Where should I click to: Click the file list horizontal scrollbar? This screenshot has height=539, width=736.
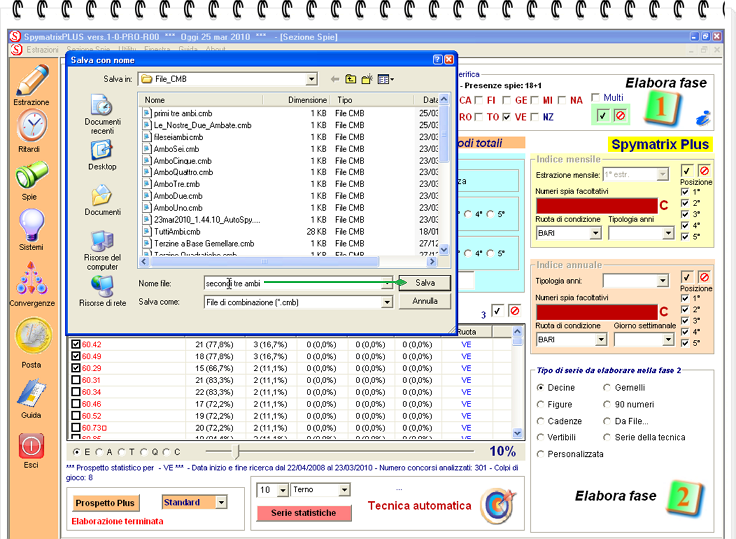(265, 262)
